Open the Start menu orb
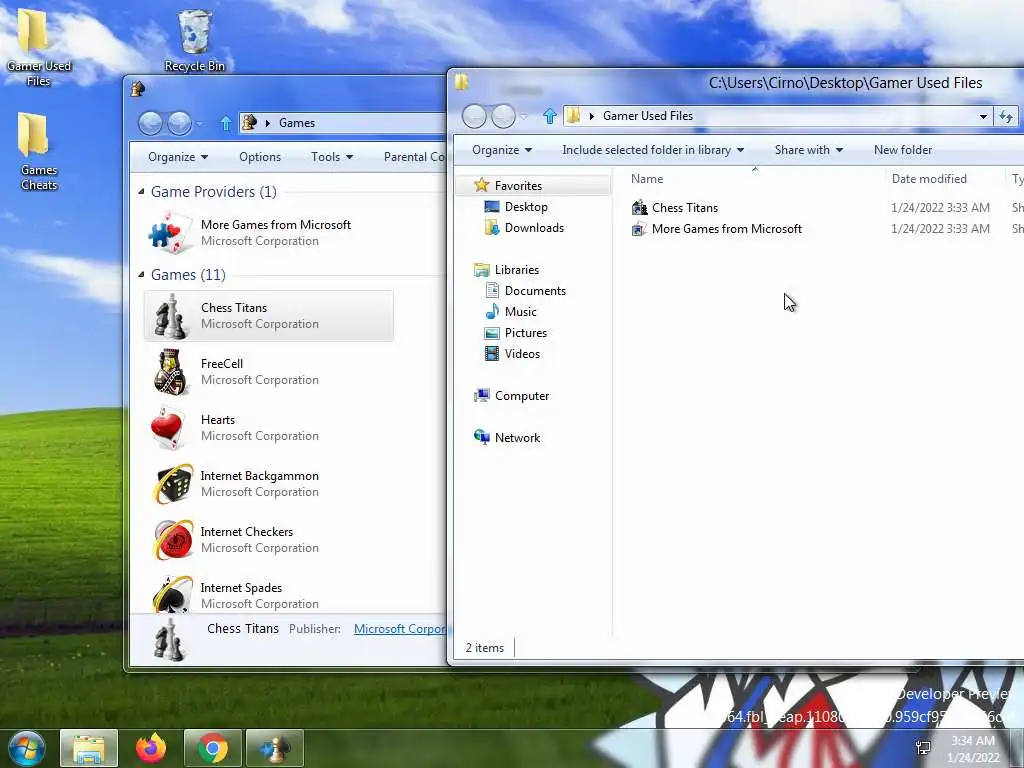Image resolution: width=1024 pixels, height=768 pixels. click(x=26, y=749)
